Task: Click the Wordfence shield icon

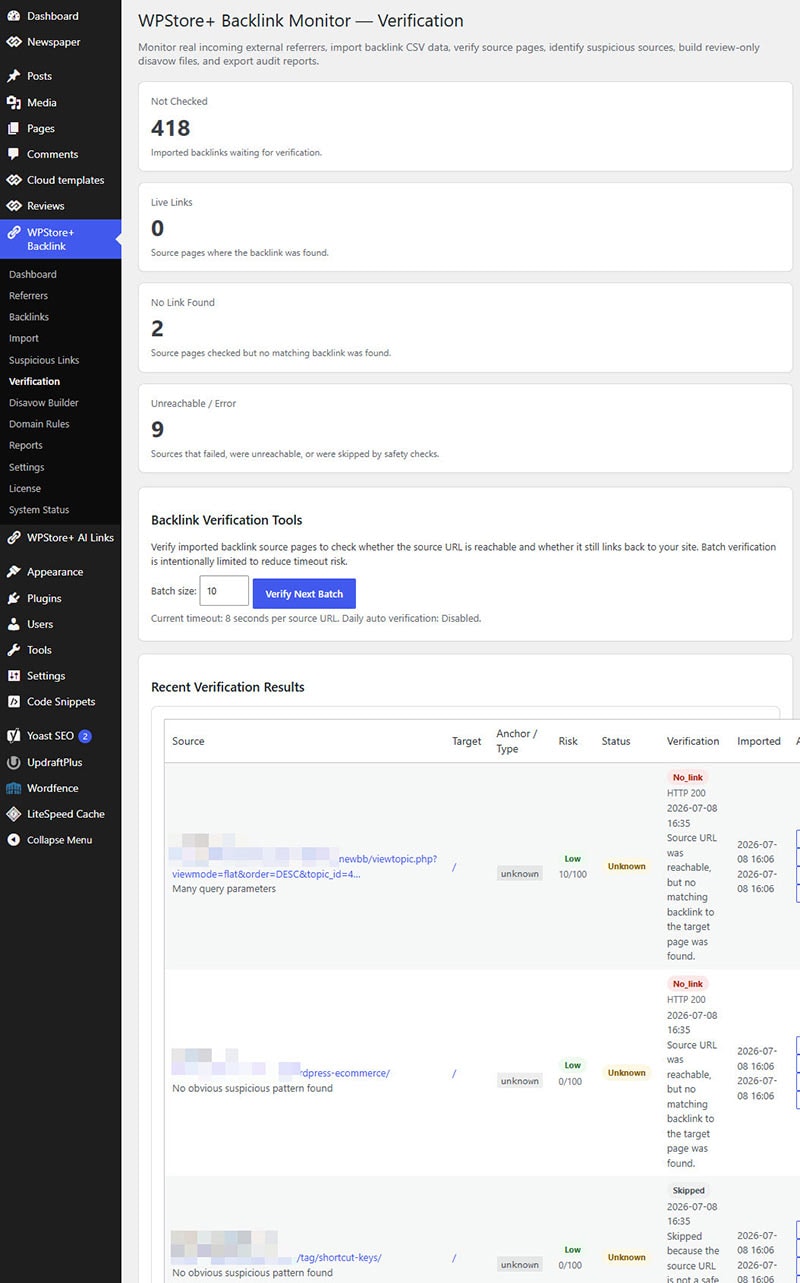Action: tap(14, 788)
